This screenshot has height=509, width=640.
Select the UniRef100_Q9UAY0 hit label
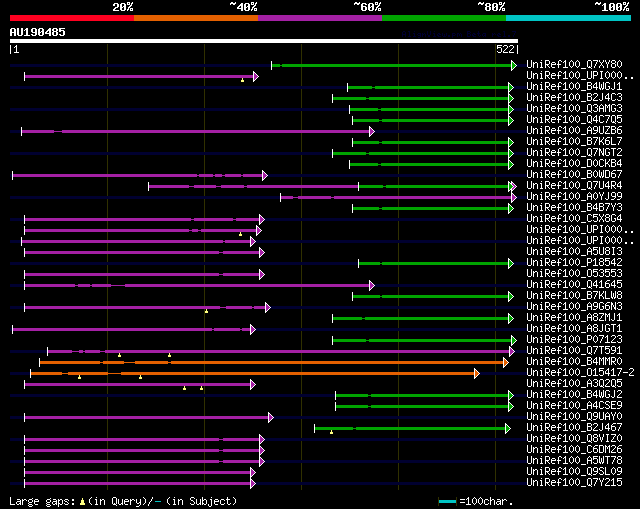click(x=574, y=417)
